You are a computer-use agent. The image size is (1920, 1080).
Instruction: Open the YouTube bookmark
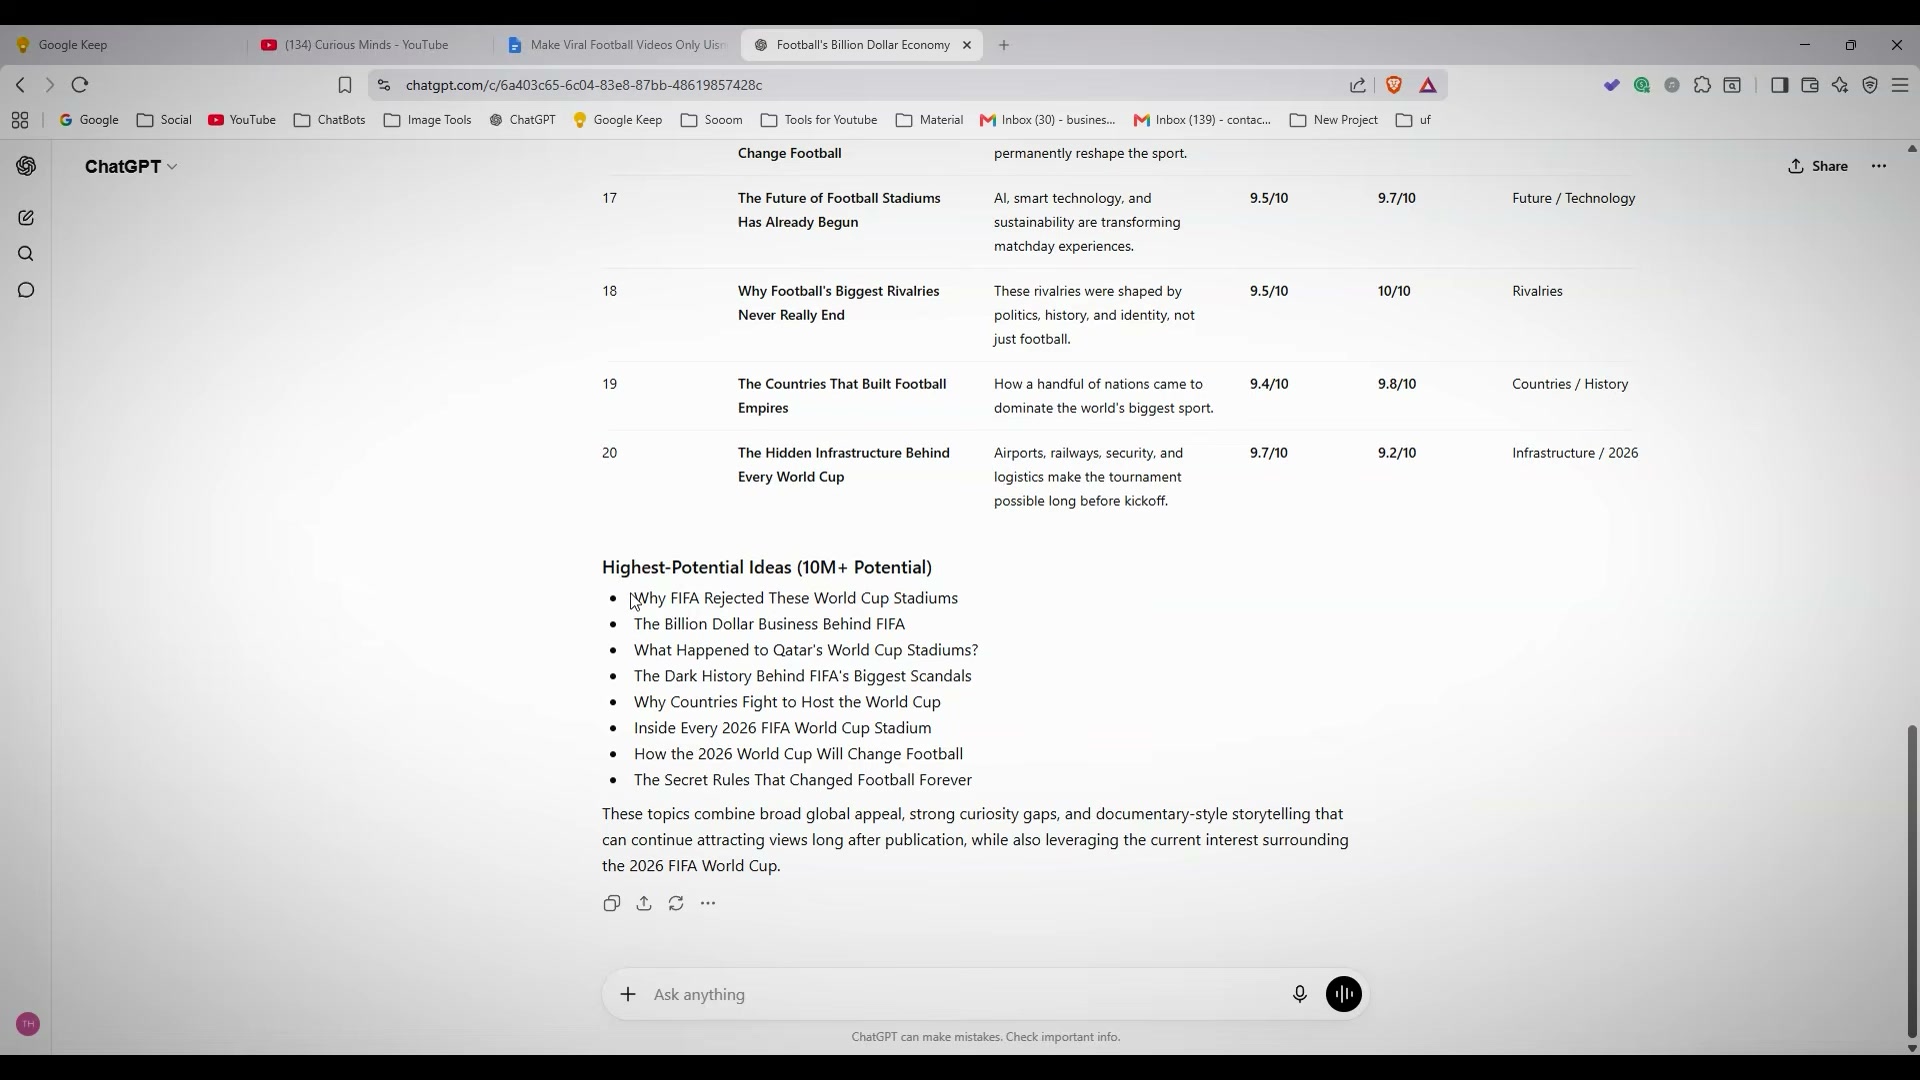click(242, 120)
